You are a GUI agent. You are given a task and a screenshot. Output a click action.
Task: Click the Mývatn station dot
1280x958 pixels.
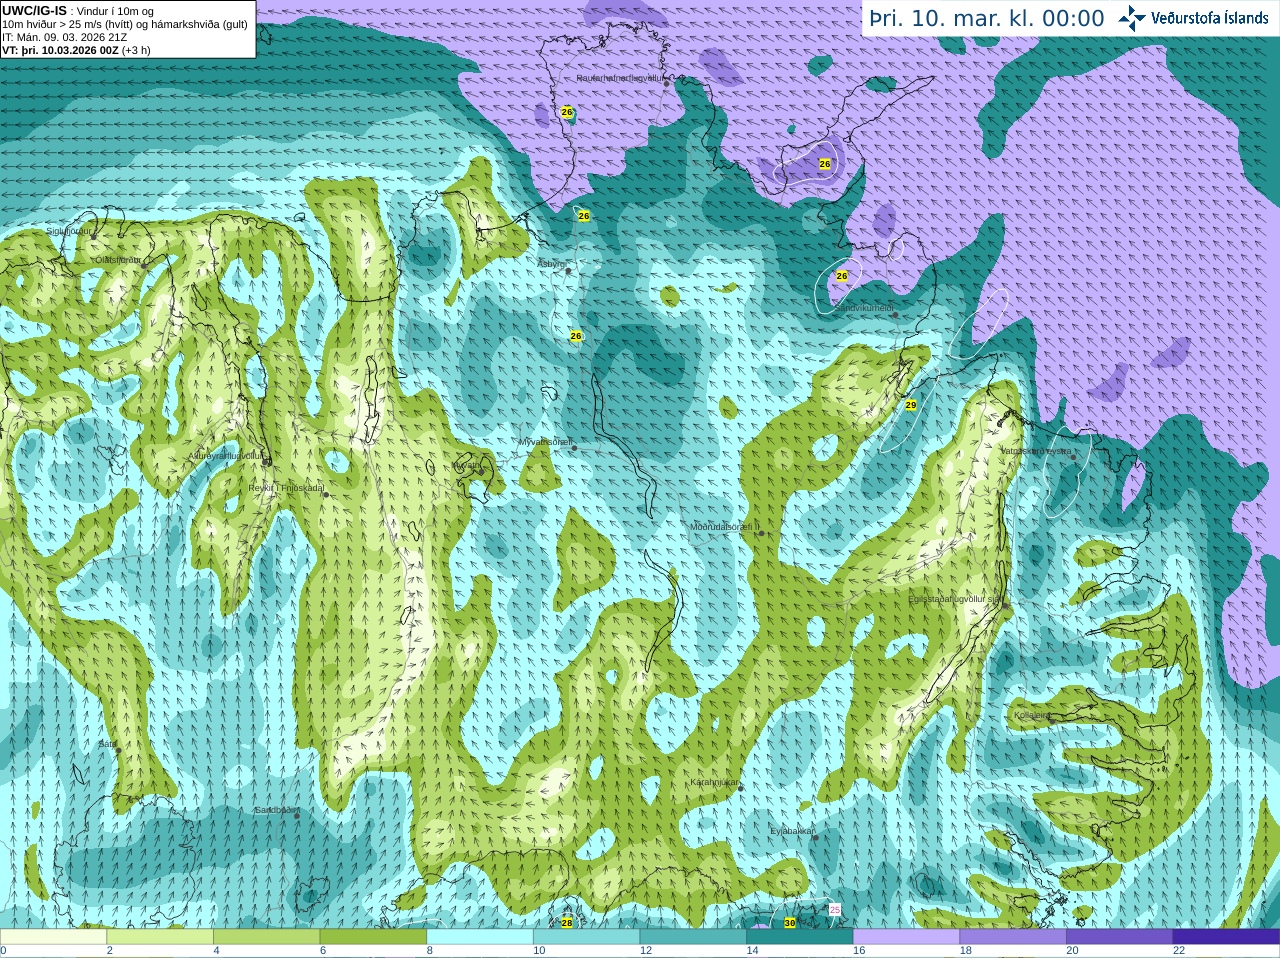pyautogui.click(x=481, y=472)
